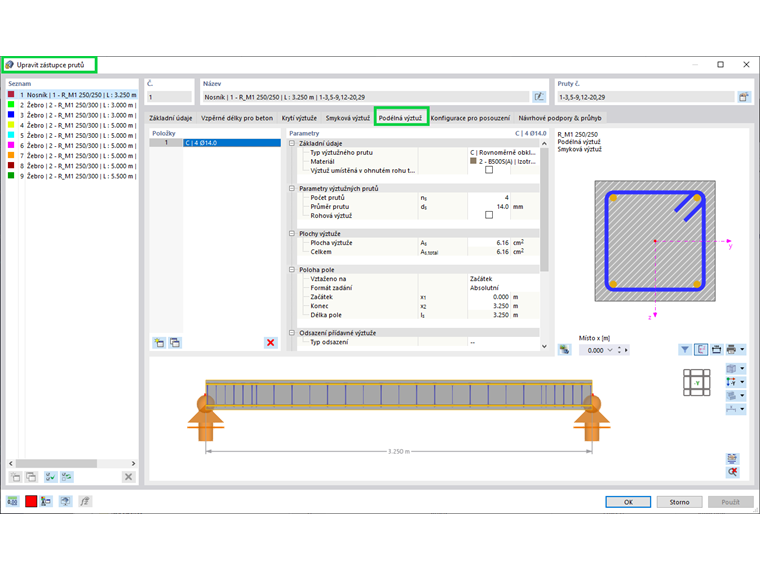Copy the selected Položky reinforcement item

(175, 343)
